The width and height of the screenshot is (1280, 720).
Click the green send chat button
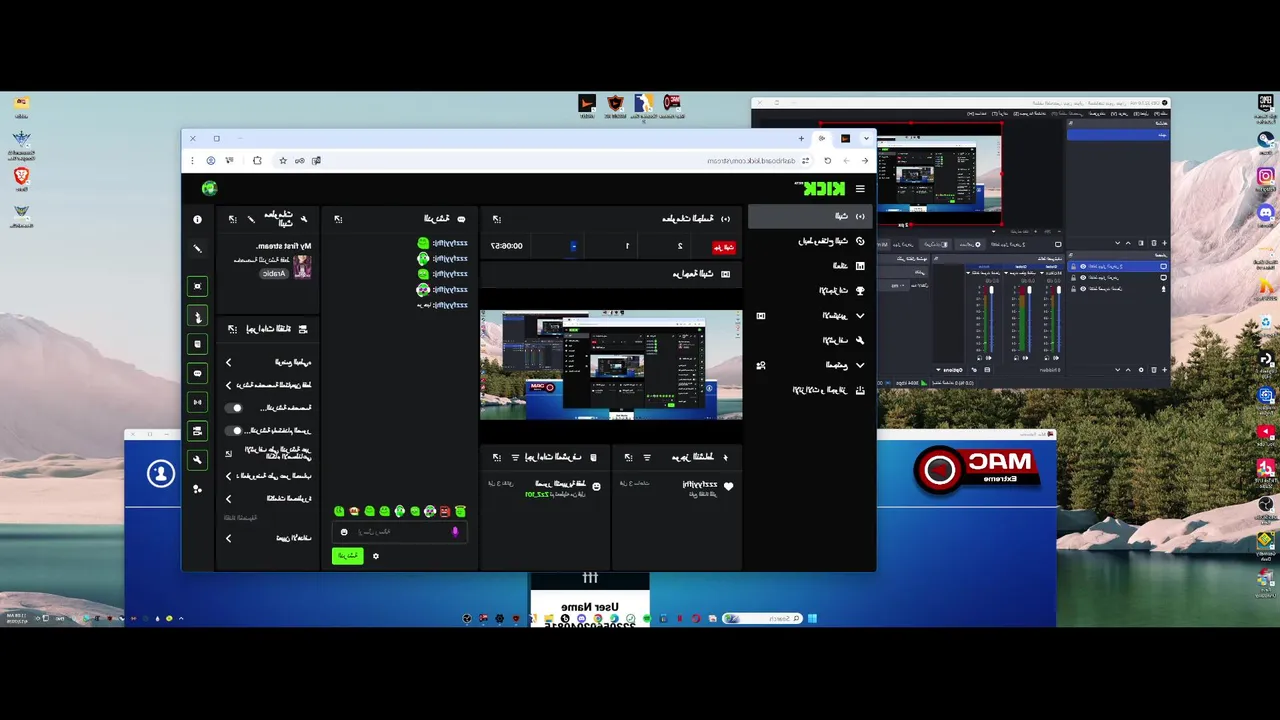[347, 556]
